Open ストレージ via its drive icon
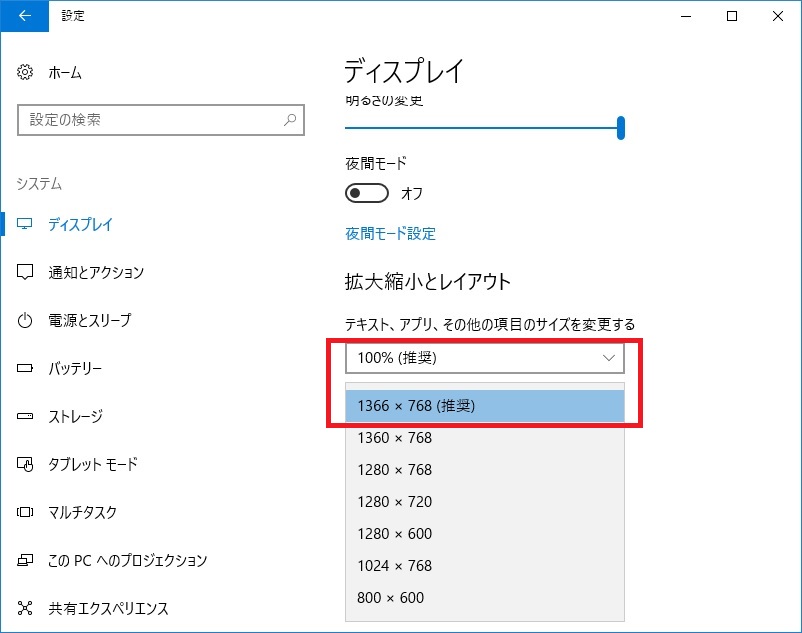Screen dimensions: 802x633 (x=26, y=416)
